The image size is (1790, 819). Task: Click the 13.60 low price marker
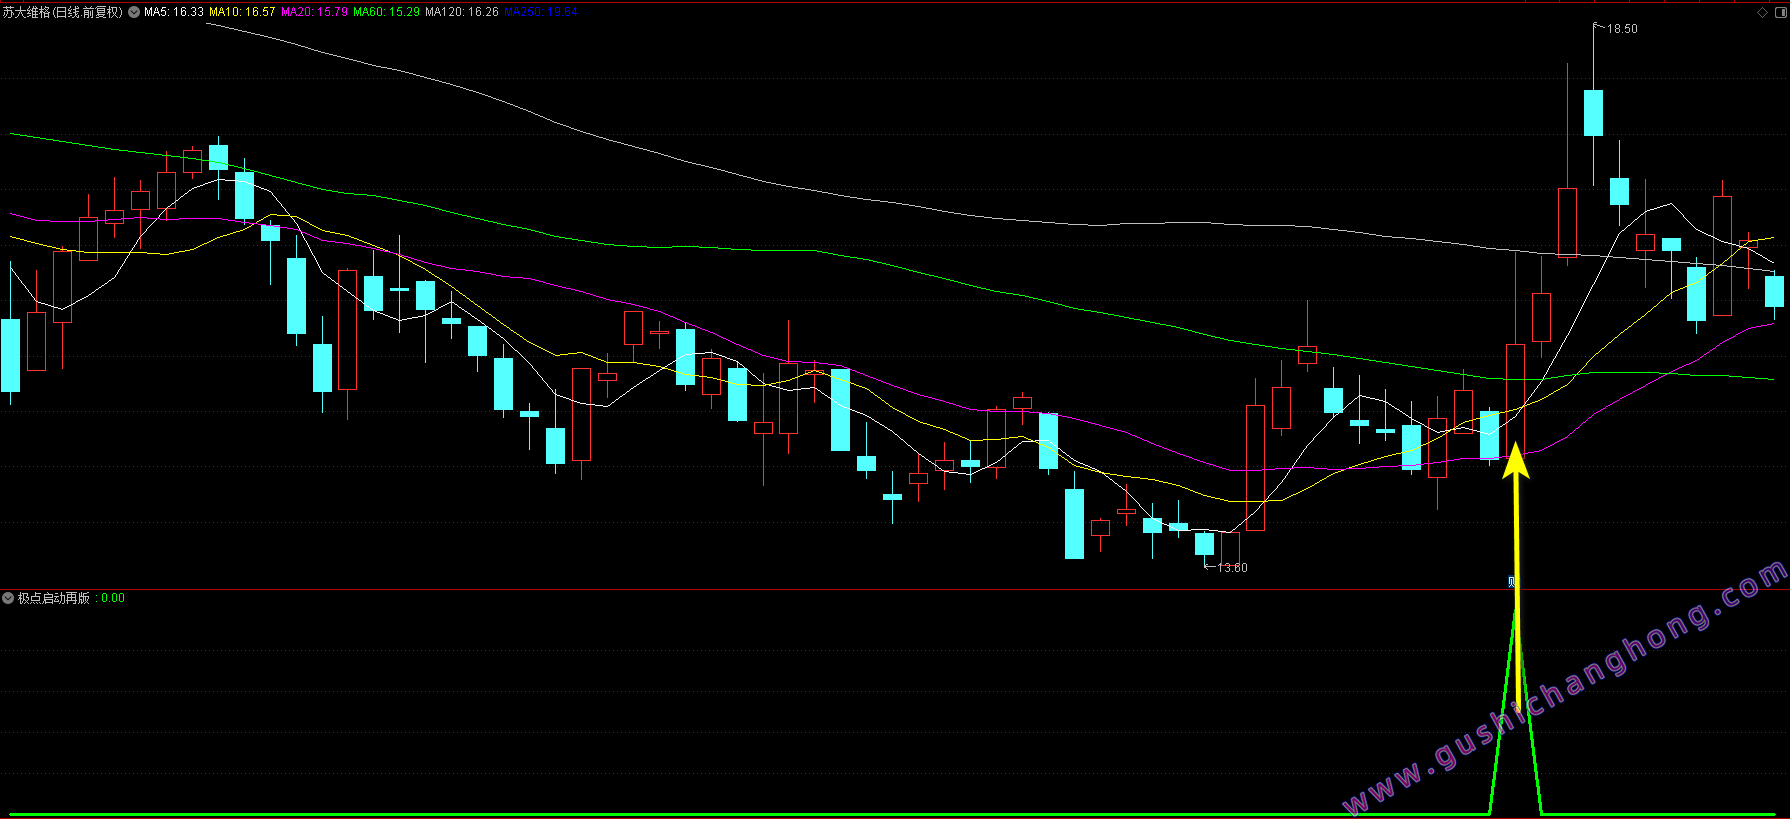pos(1232,568)
